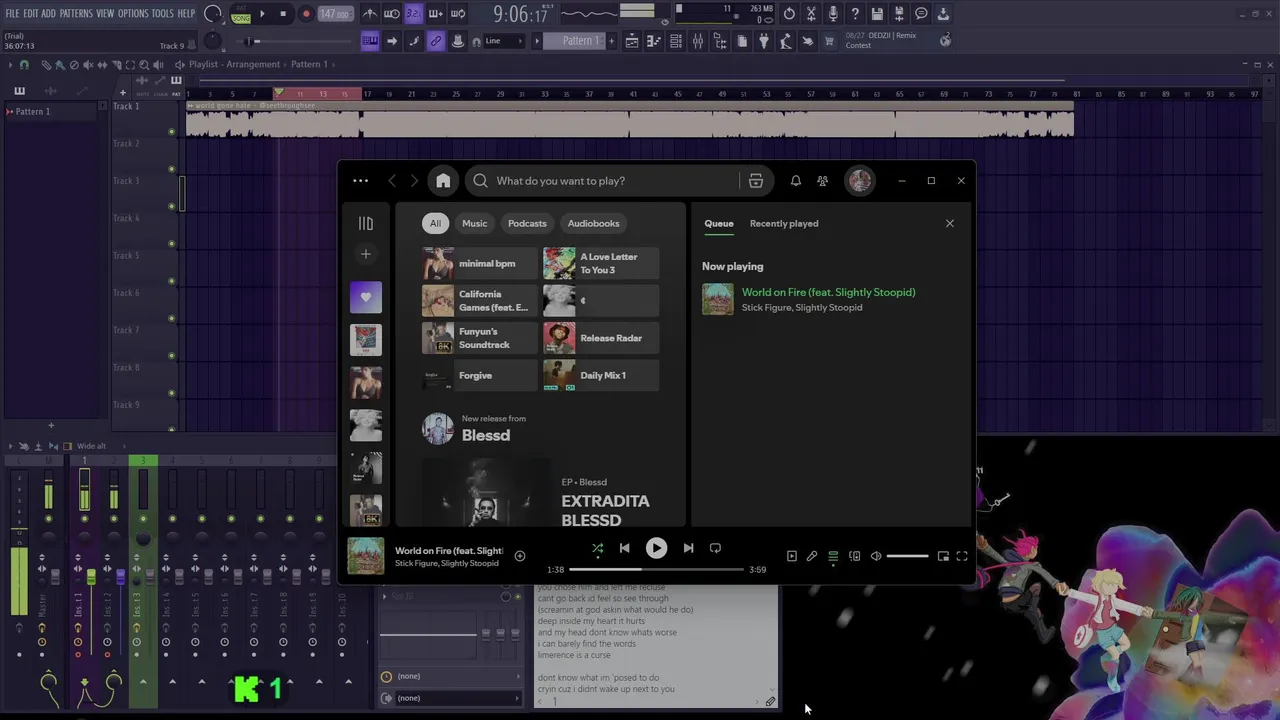Filter Spotify home by Audiobooks

594,224
